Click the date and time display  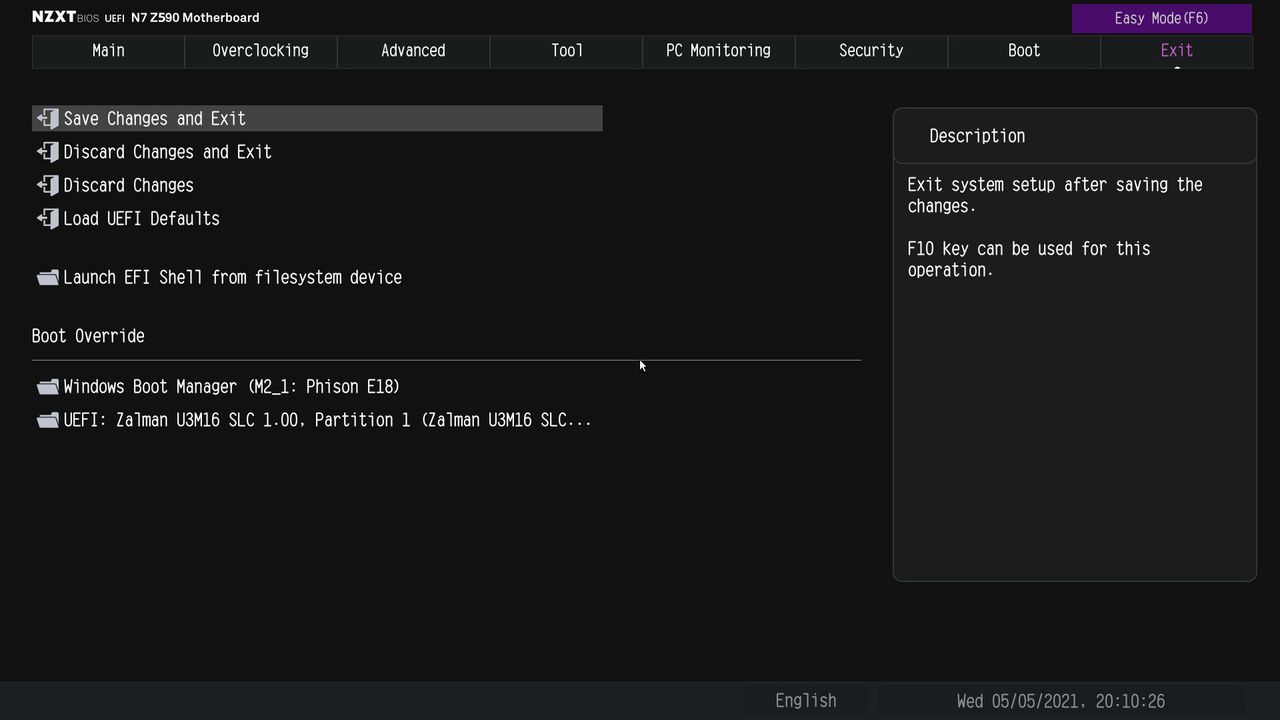1061,701
